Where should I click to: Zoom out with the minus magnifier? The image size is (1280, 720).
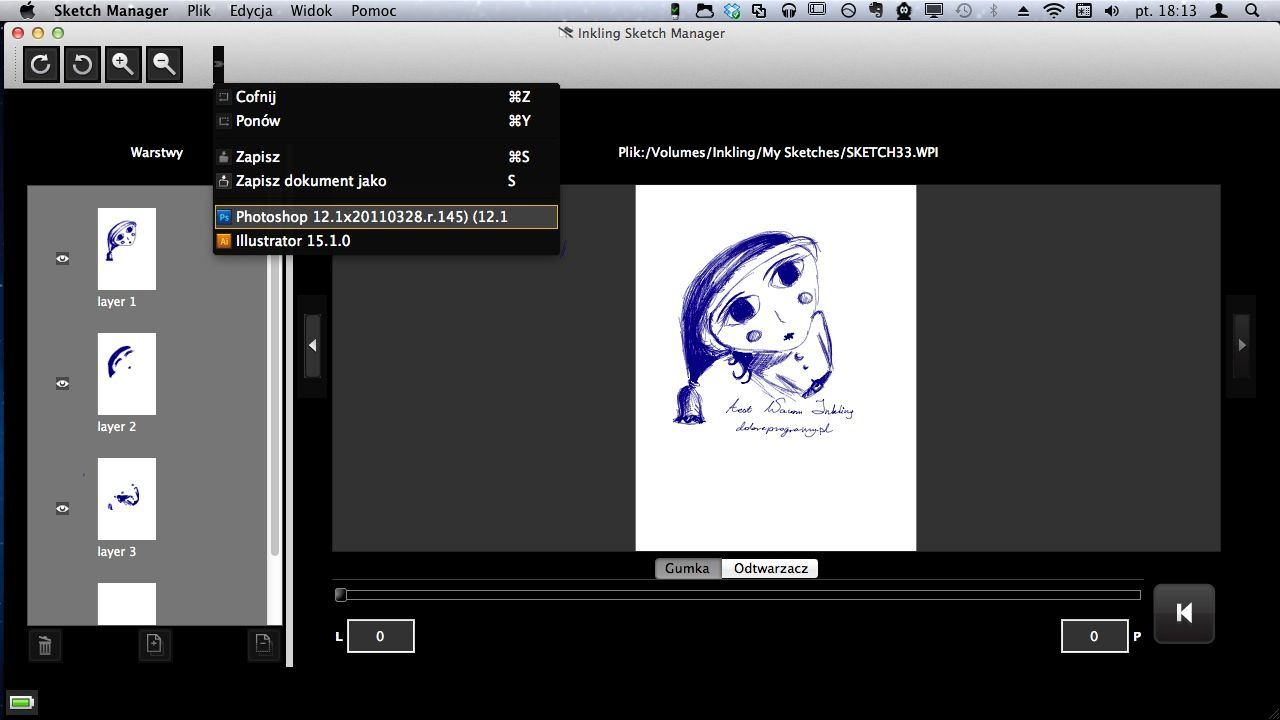click(164, 65)
